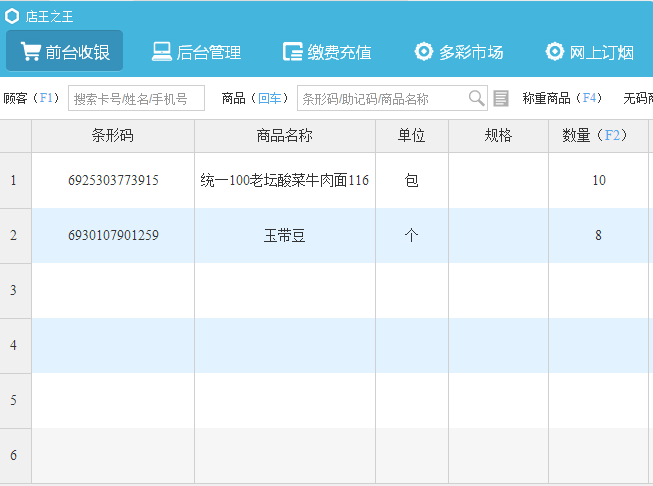653x486 pixels.
Task: Click the 店王之王 hexagon logo icon
Action: (12, 15)
